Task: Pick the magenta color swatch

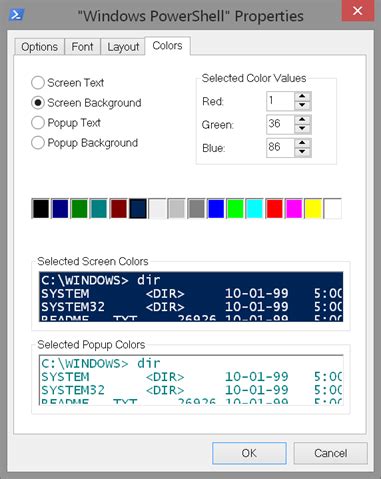Action: point(294,209)
